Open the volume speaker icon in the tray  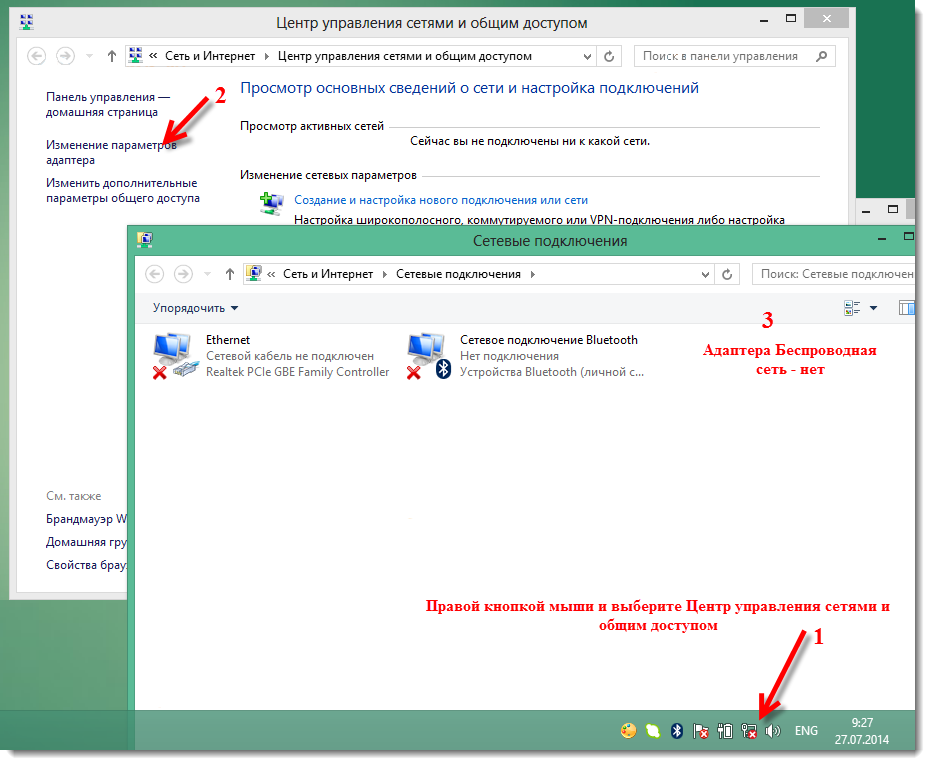(x=772, y=730)
